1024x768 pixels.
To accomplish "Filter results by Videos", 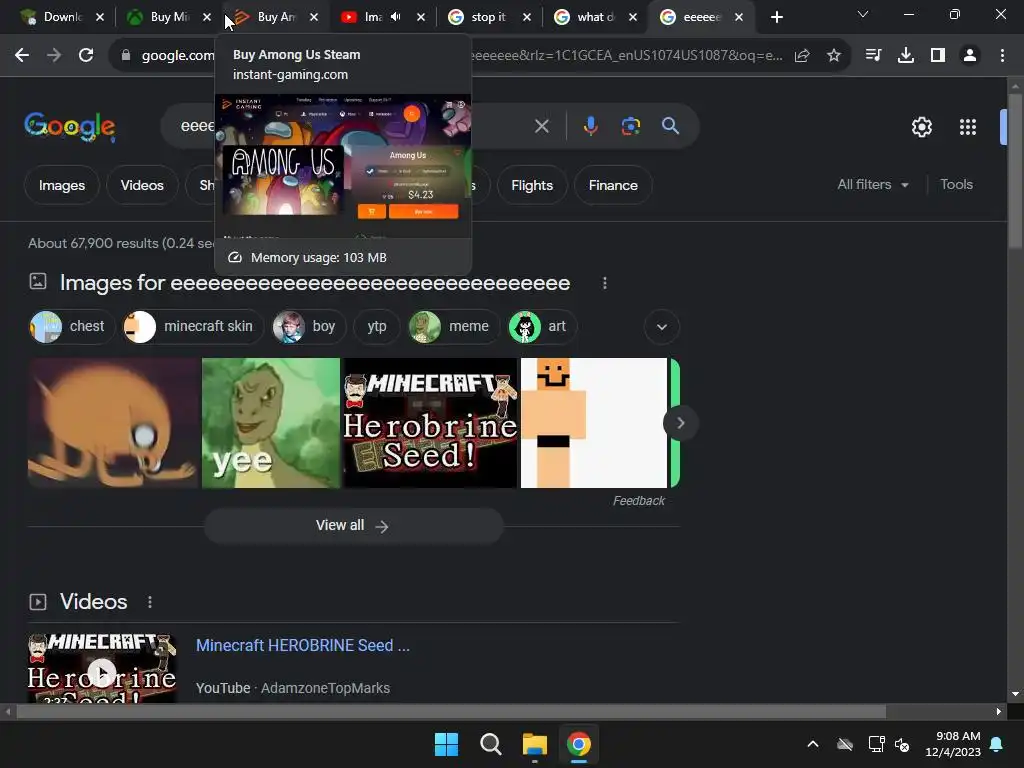I will 142,185.
